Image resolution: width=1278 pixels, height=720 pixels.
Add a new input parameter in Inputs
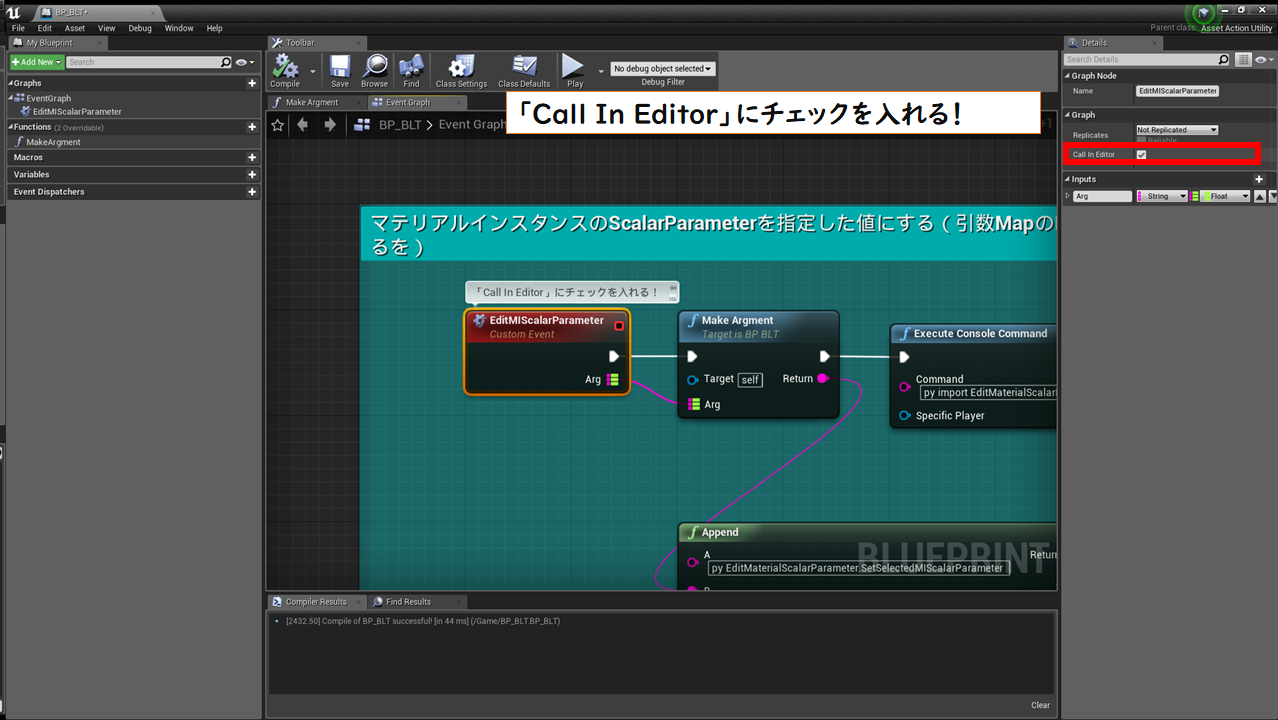tap(1259, 180)
